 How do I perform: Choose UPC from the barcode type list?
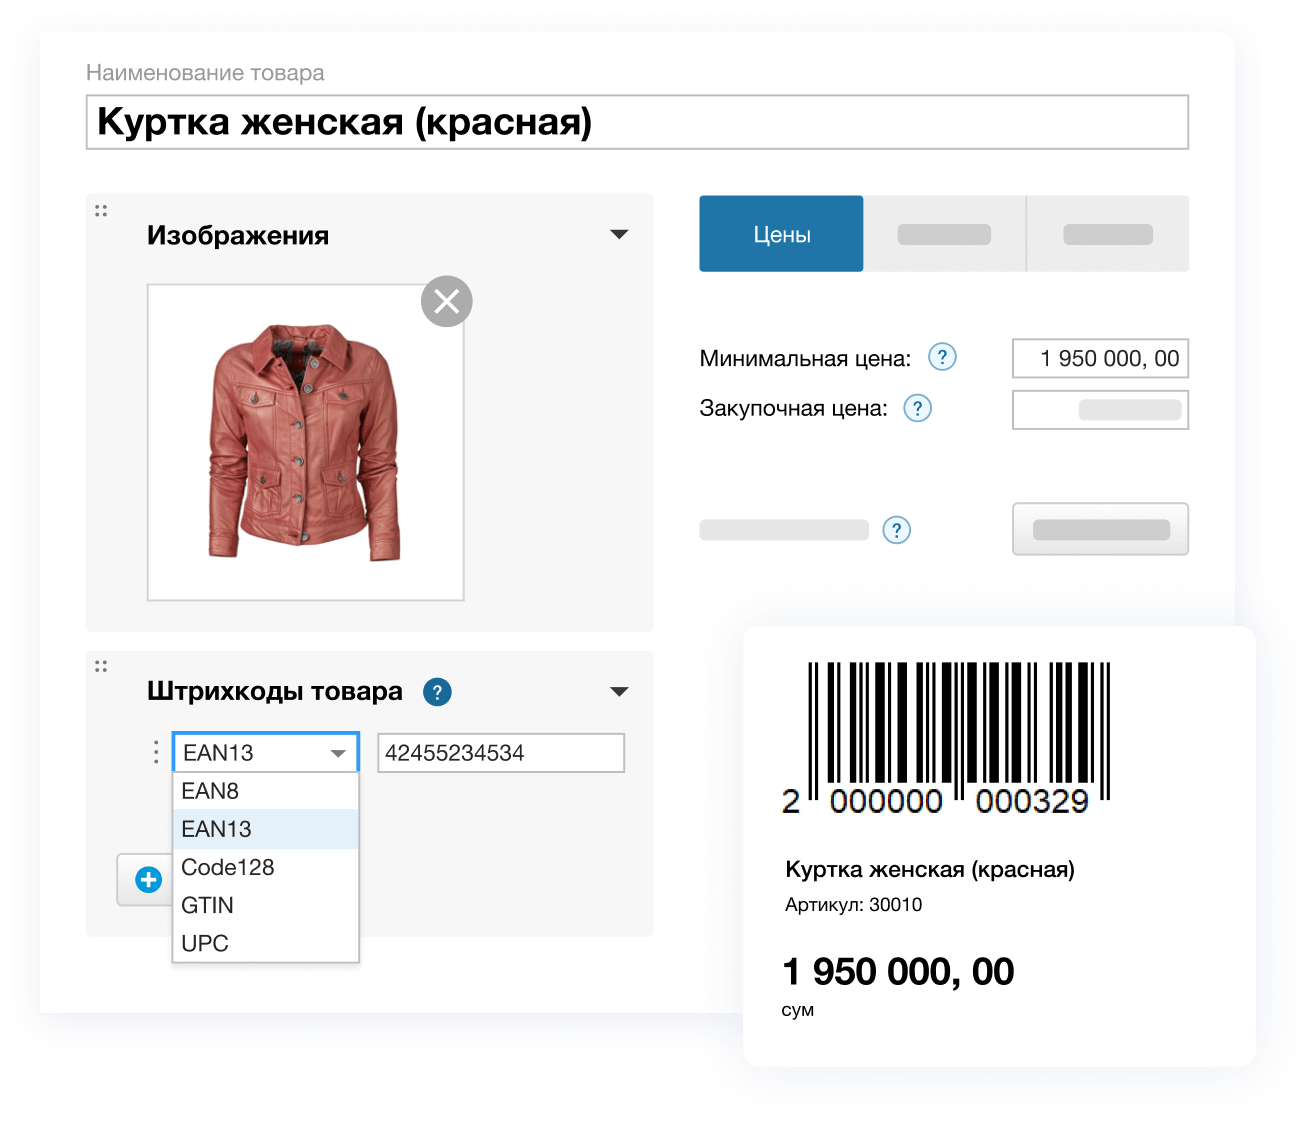click(266, 943)
